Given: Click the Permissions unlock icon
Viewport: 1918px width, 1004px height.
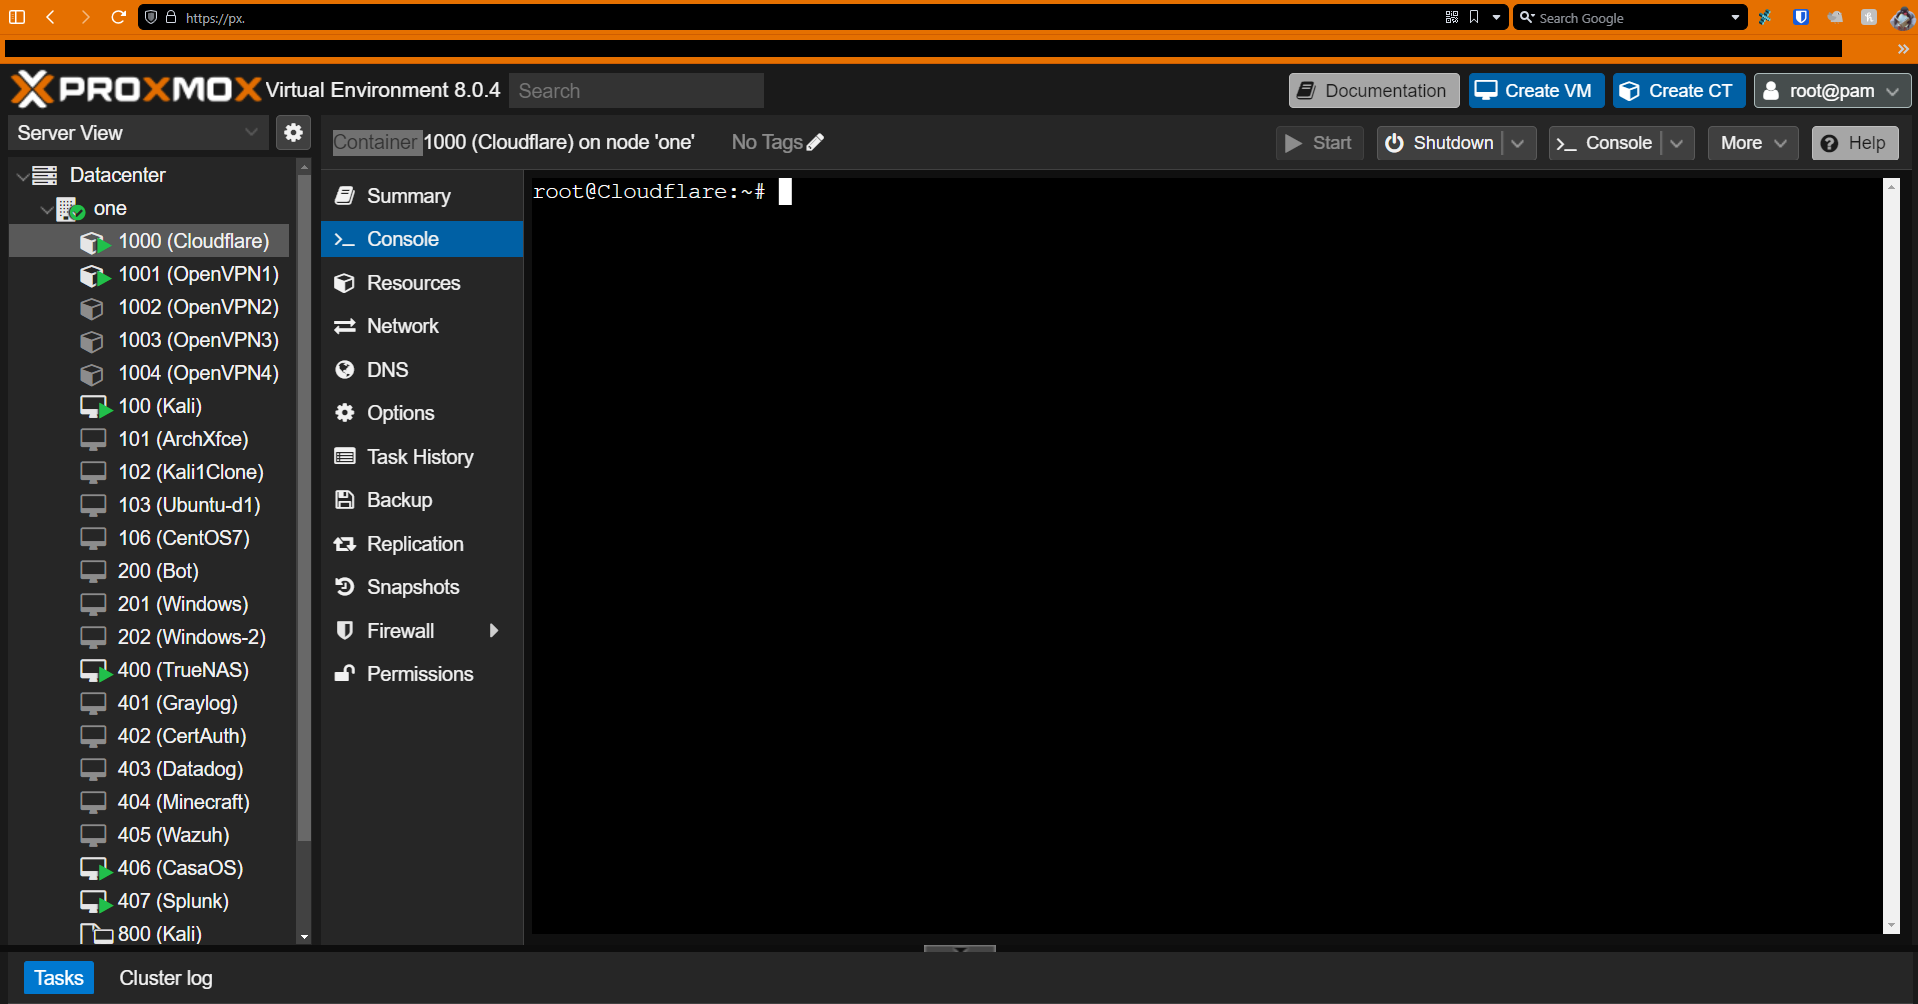Looking at the screenshot, I should coord(345,674).
